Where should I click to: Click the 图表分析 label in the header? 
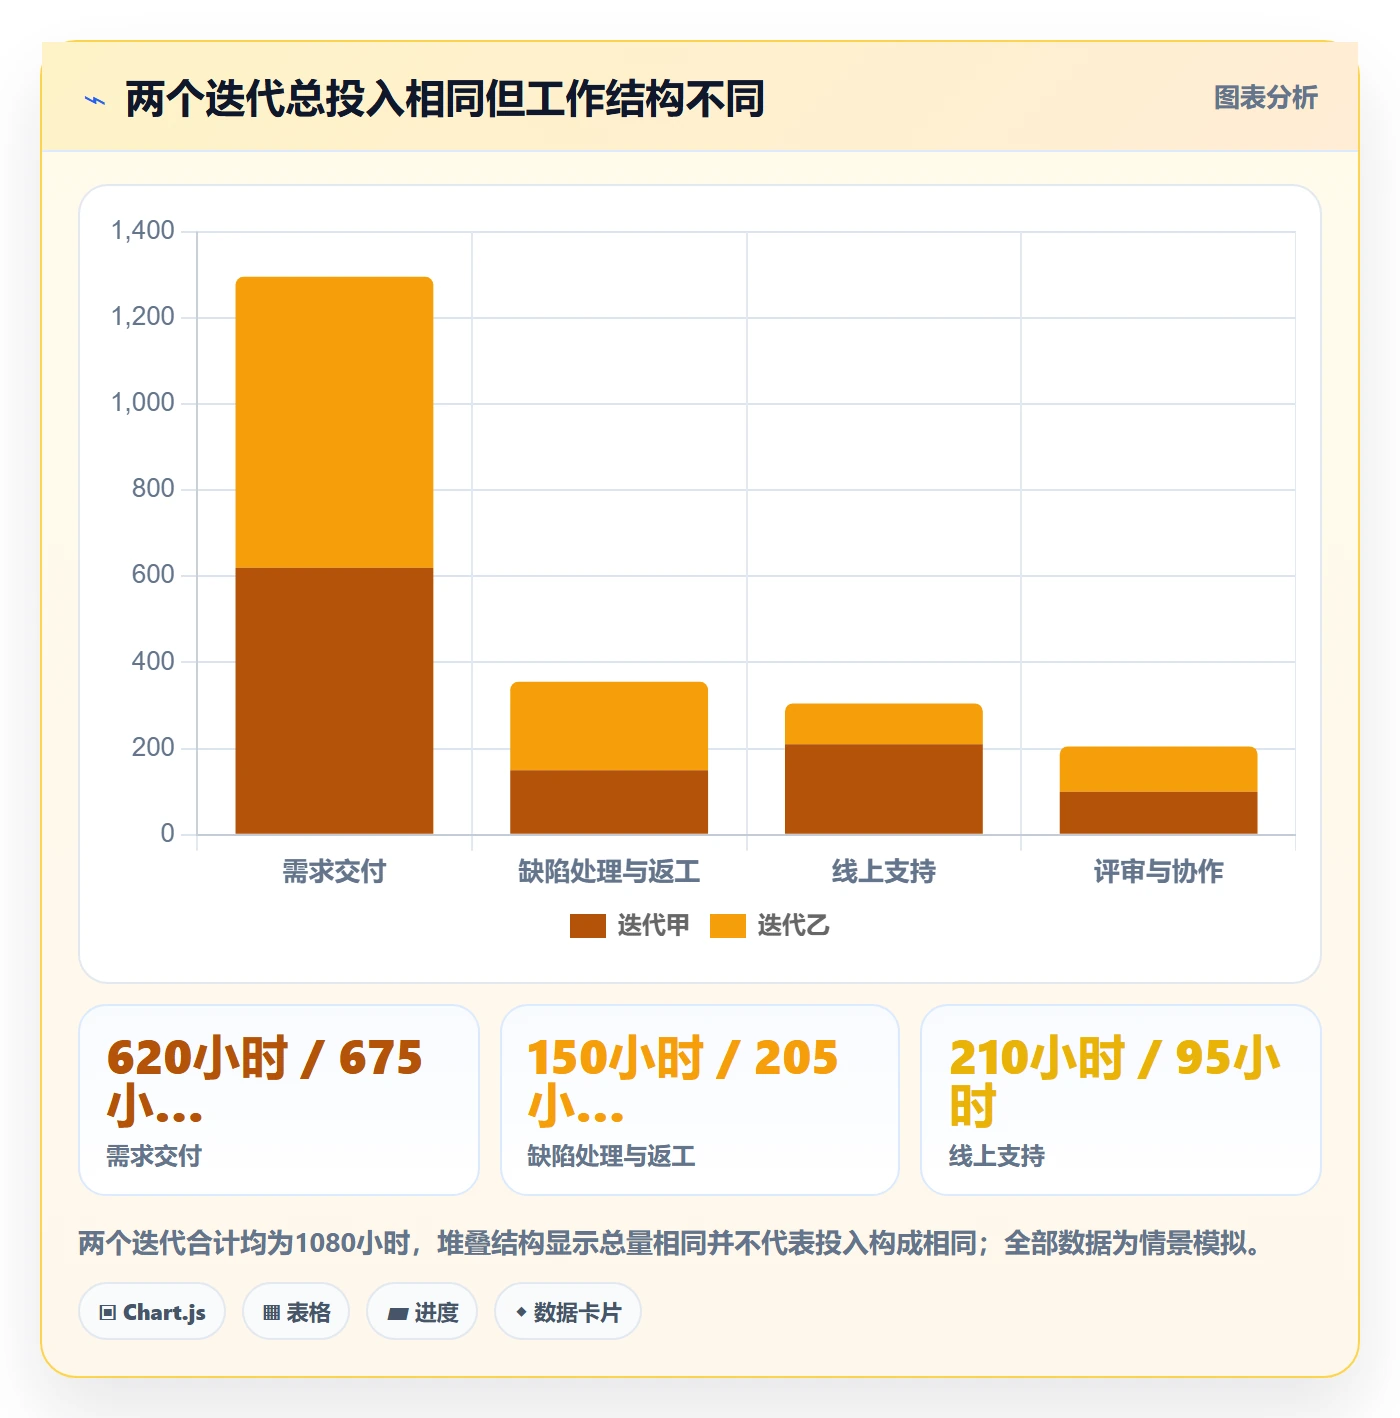coord(1265,97)
